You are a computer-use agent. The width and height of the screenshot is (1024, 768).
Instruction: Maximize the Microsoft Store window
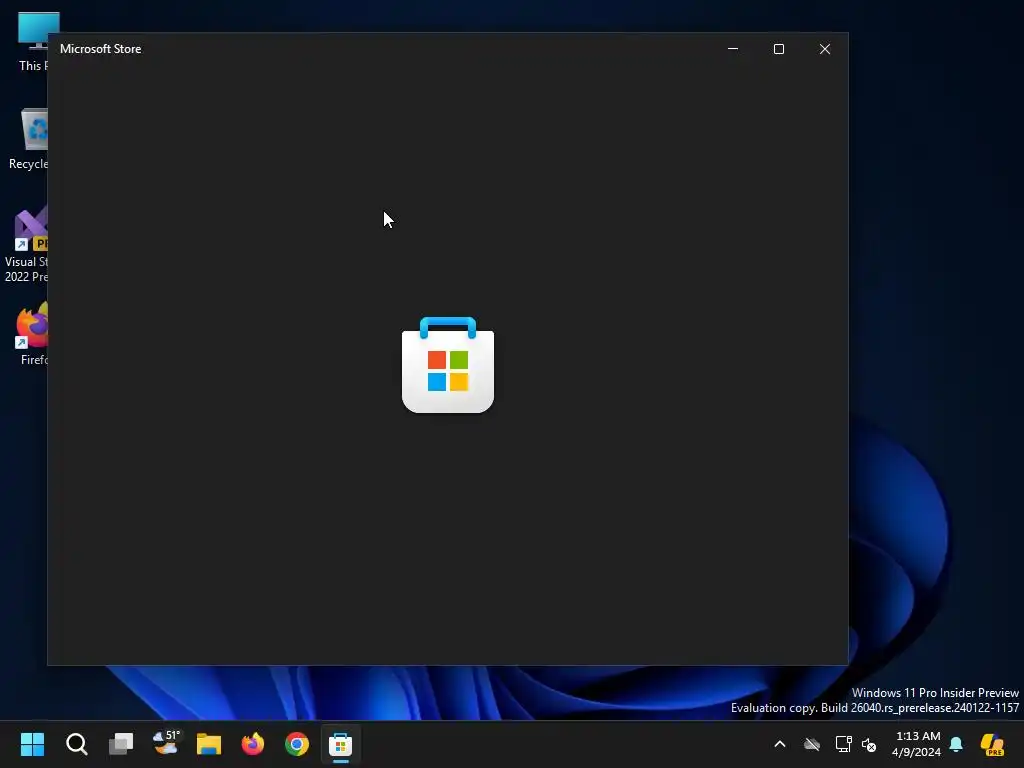[x=778, y=49]
